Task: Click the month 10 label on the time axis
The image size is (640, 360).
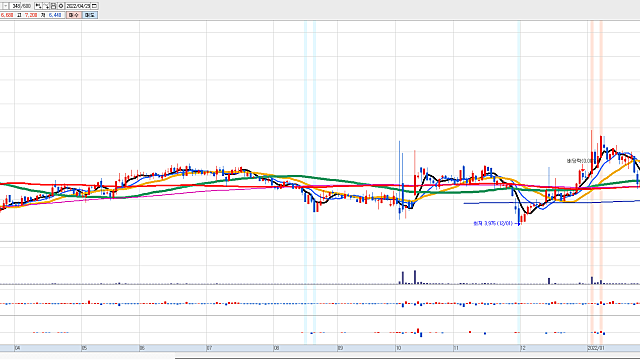Action: (x=399, y=348)
